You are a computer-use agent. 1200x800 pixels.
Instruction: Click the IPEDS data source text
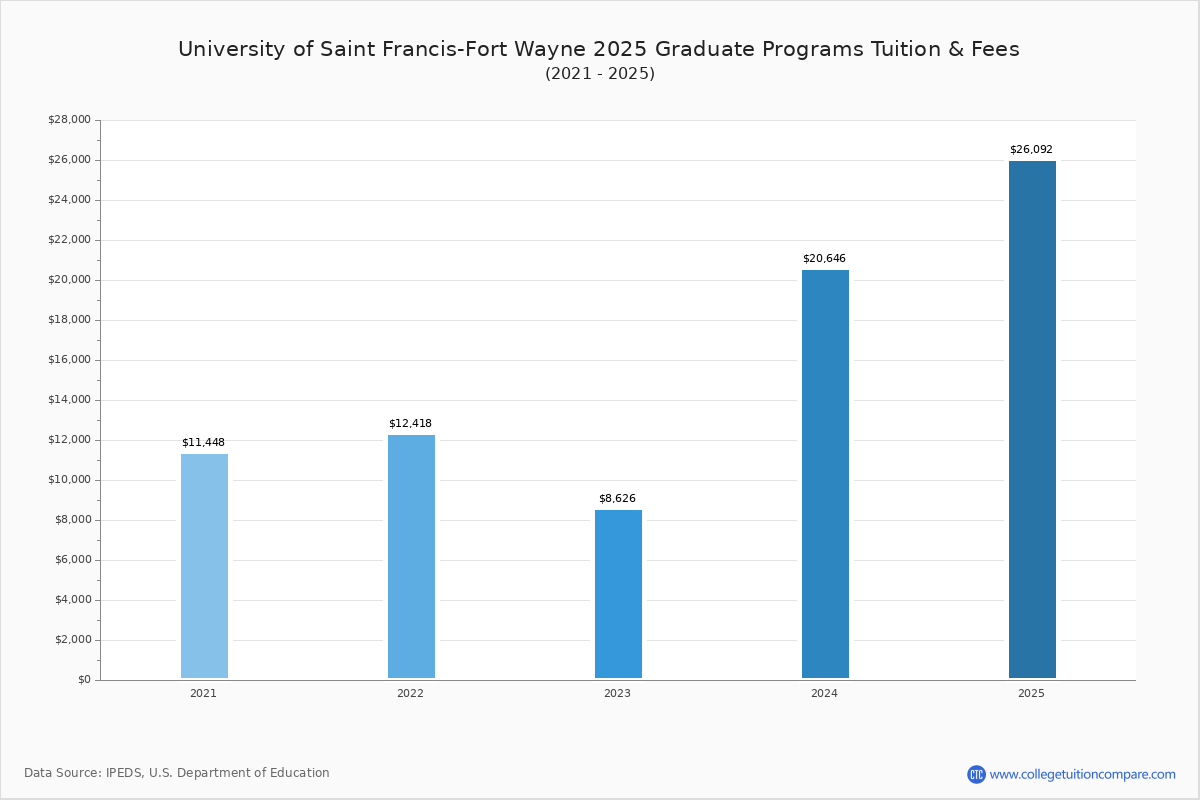(x=177, y=773)
